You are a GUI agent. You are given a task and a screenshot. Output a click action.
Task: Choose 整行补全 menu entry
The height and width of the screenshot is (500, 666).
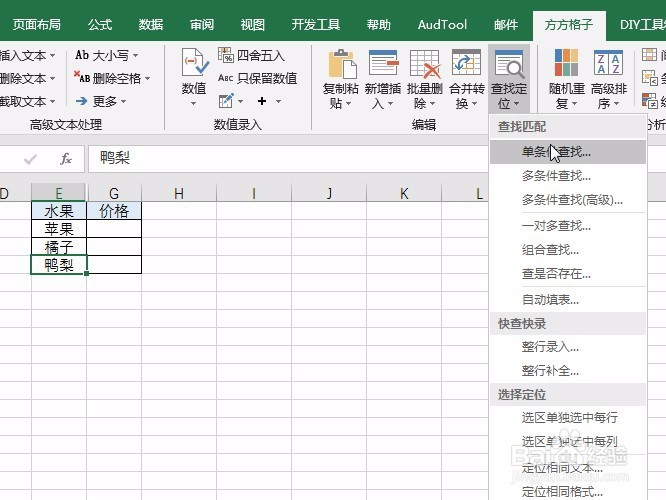[x=568, y=371]
